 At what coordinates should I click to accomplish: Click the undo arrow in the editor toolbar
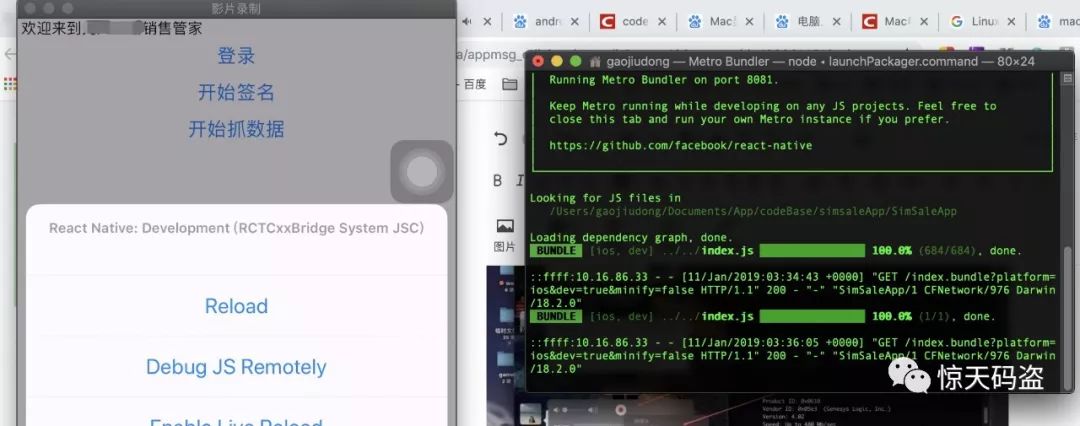point(501,139)
